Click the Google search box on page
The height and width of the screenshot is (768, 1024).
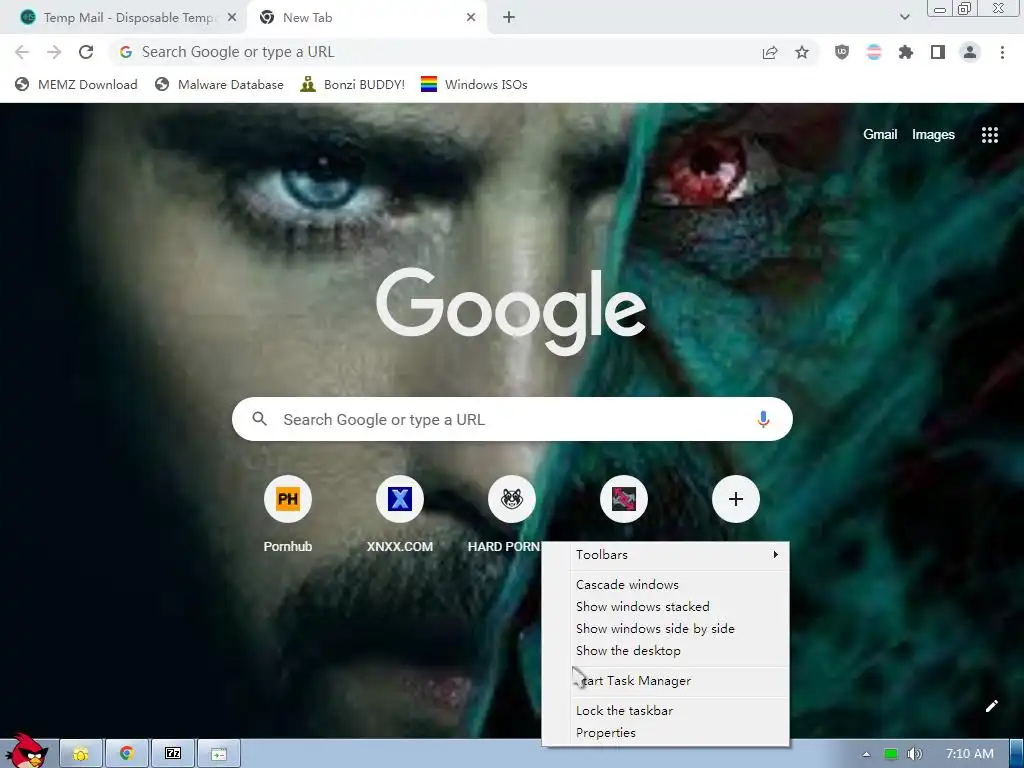512,419
